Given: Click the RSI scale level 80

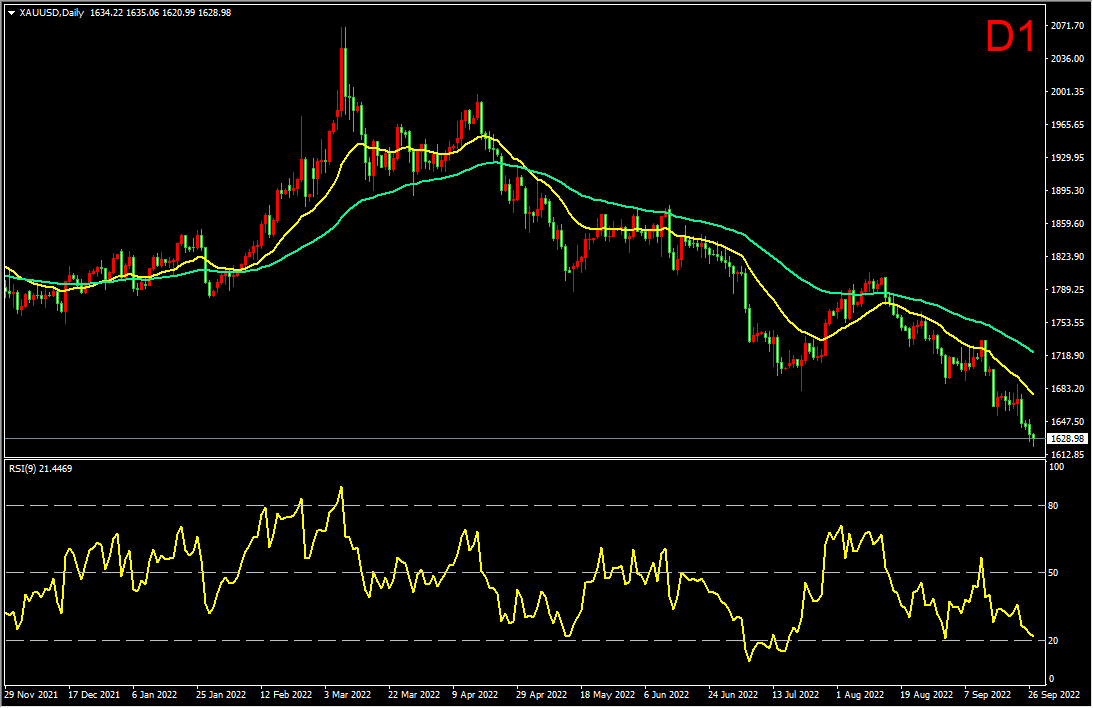Looking at the screenshot, I should pos(1053,506).
